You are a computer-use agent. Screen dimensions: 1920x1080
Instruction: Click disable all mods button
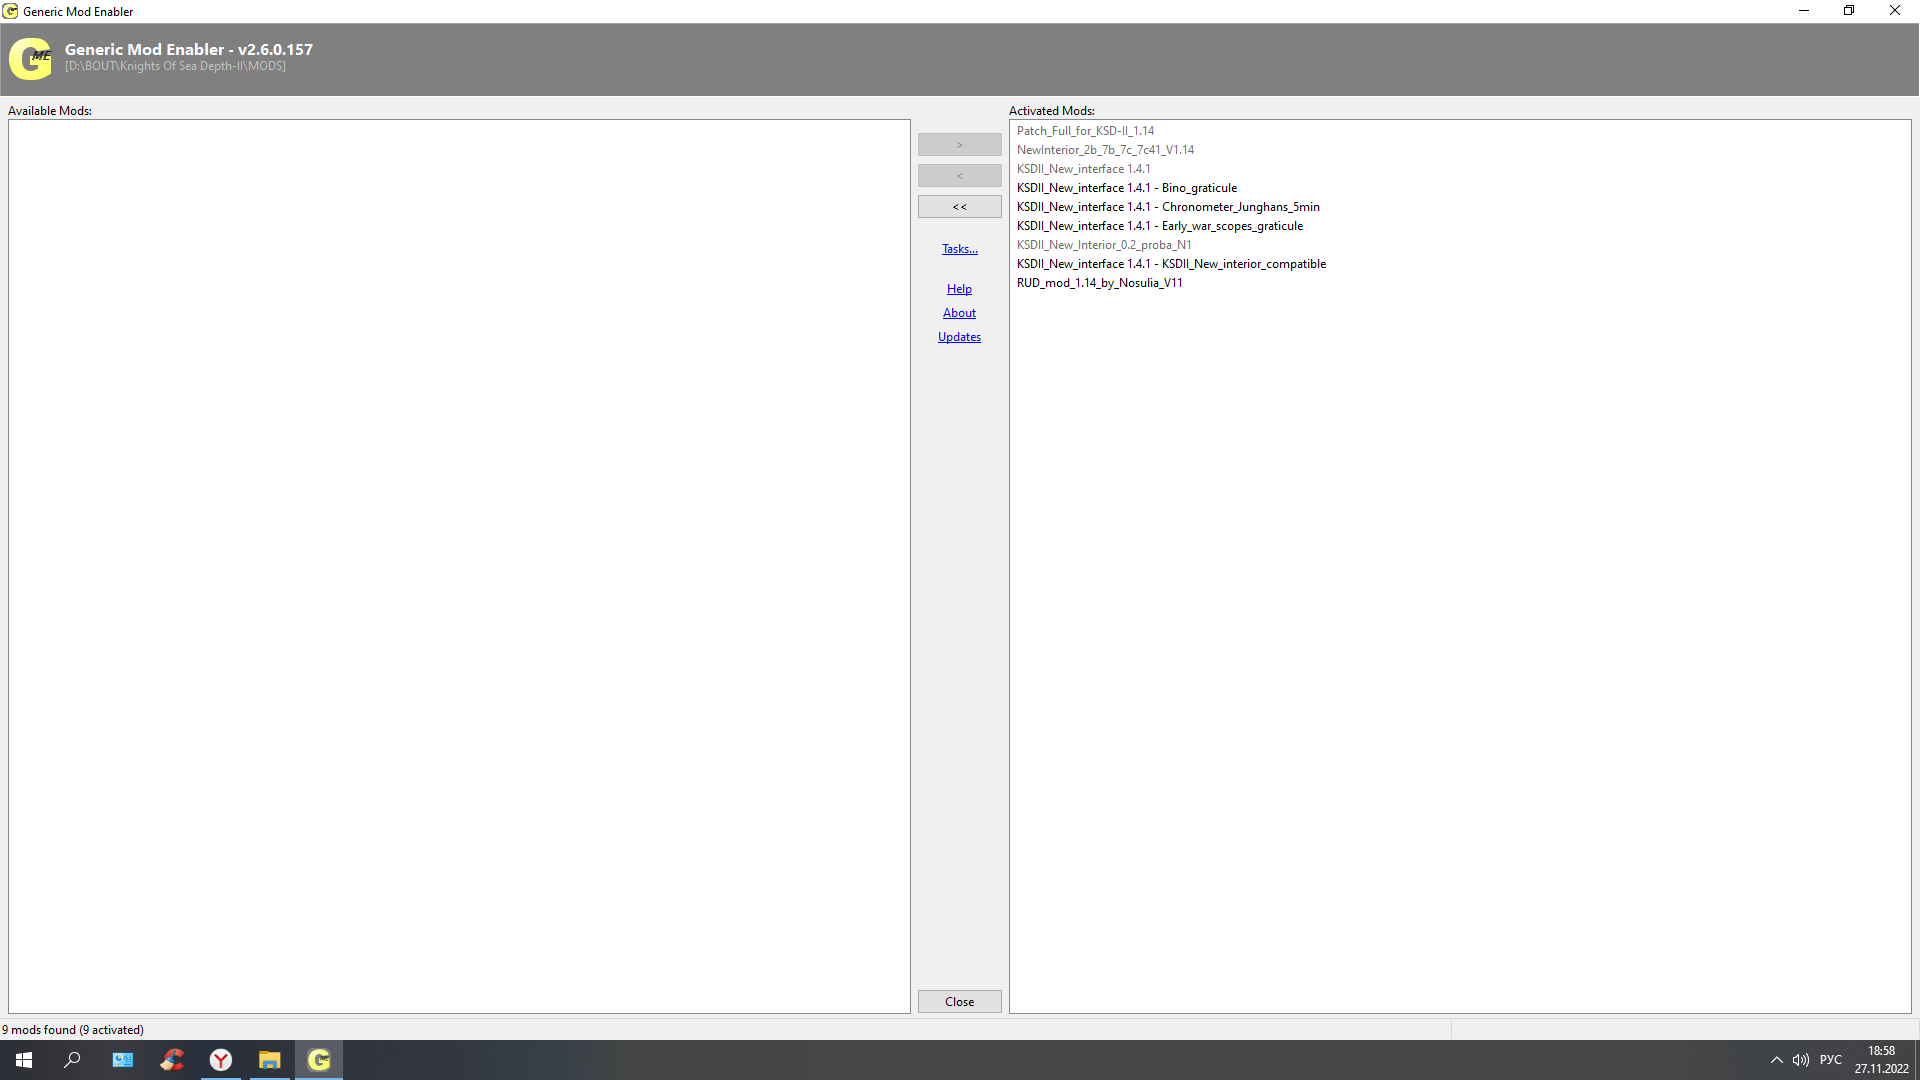[x=960, y=207]
